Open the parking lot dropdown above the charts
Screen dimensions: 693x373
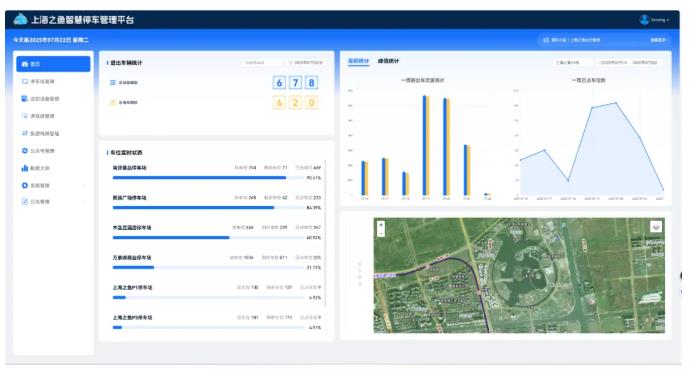pos(573,63)
